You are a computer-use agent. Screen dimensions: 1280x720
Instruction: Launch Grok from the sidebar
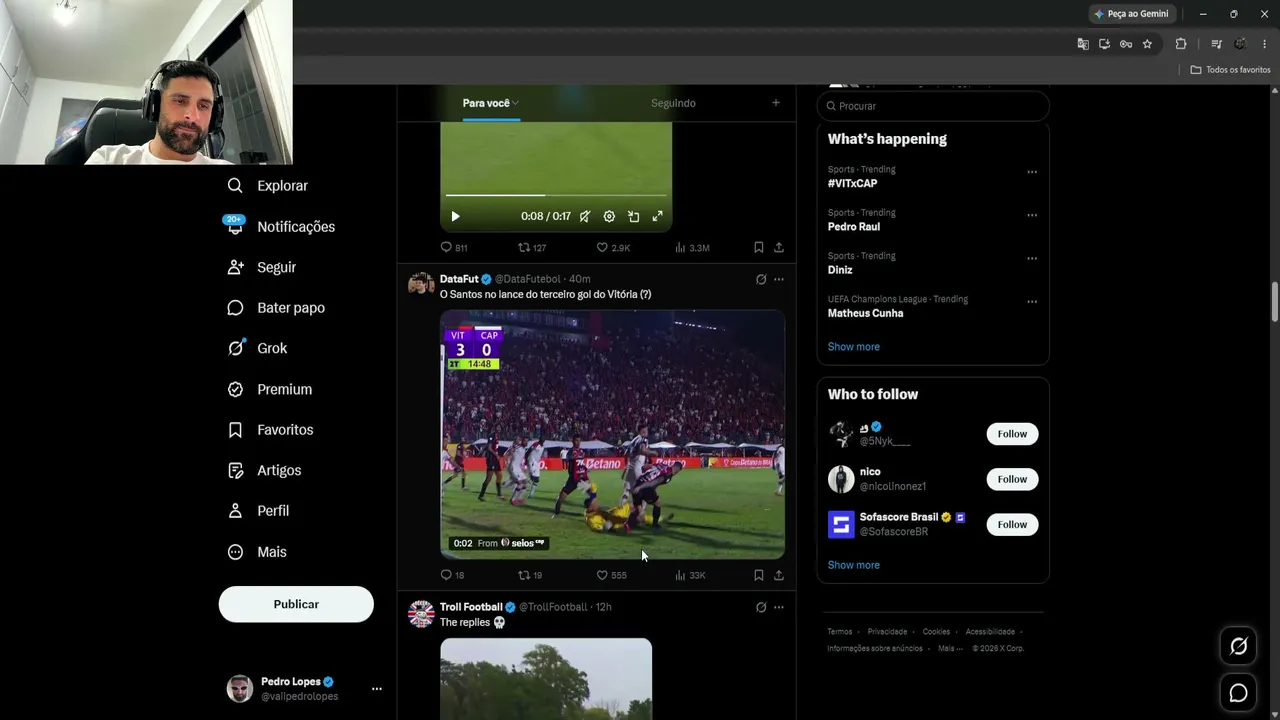[x=257, y=349]
